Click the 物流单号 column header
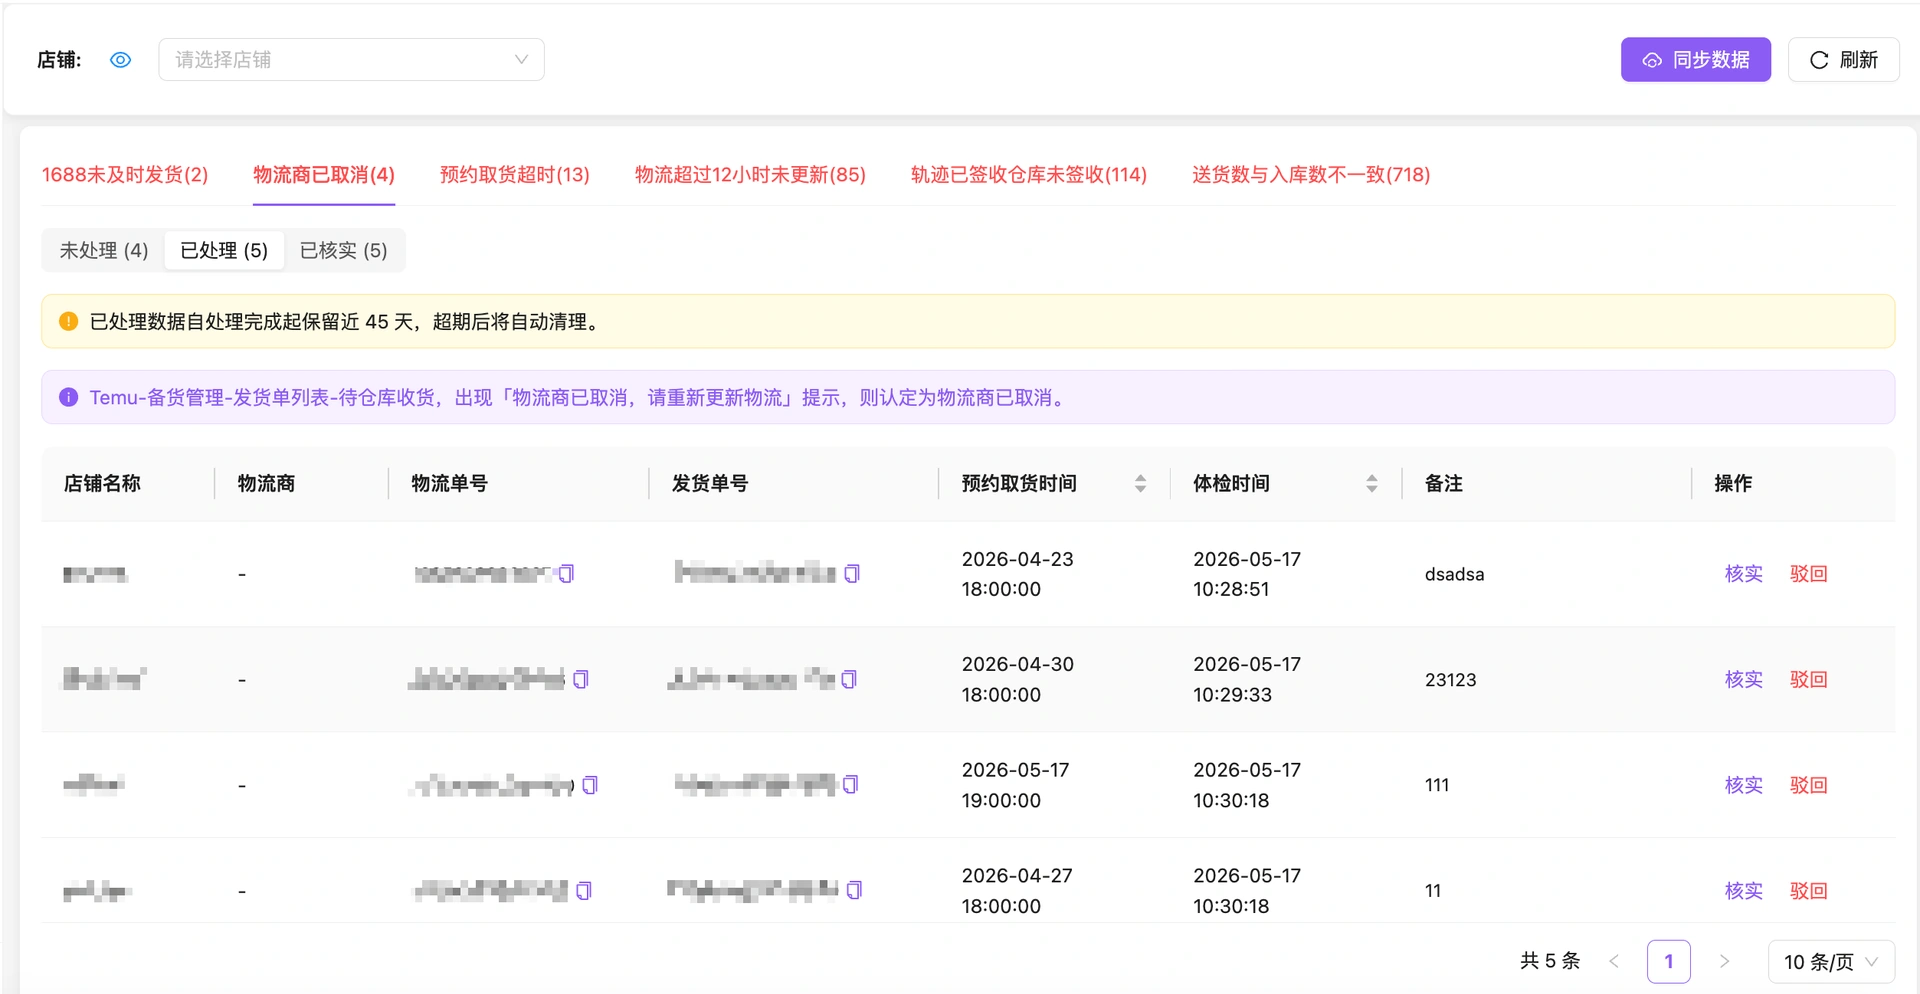Image resolution: width=1920 pixels, height=994 pixels. 449,484
